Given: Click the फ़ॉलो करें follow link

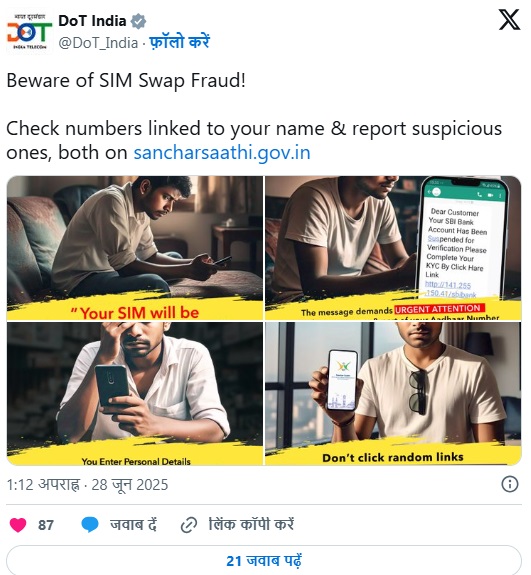Looking at the screenshot, I should coord(179,42).
